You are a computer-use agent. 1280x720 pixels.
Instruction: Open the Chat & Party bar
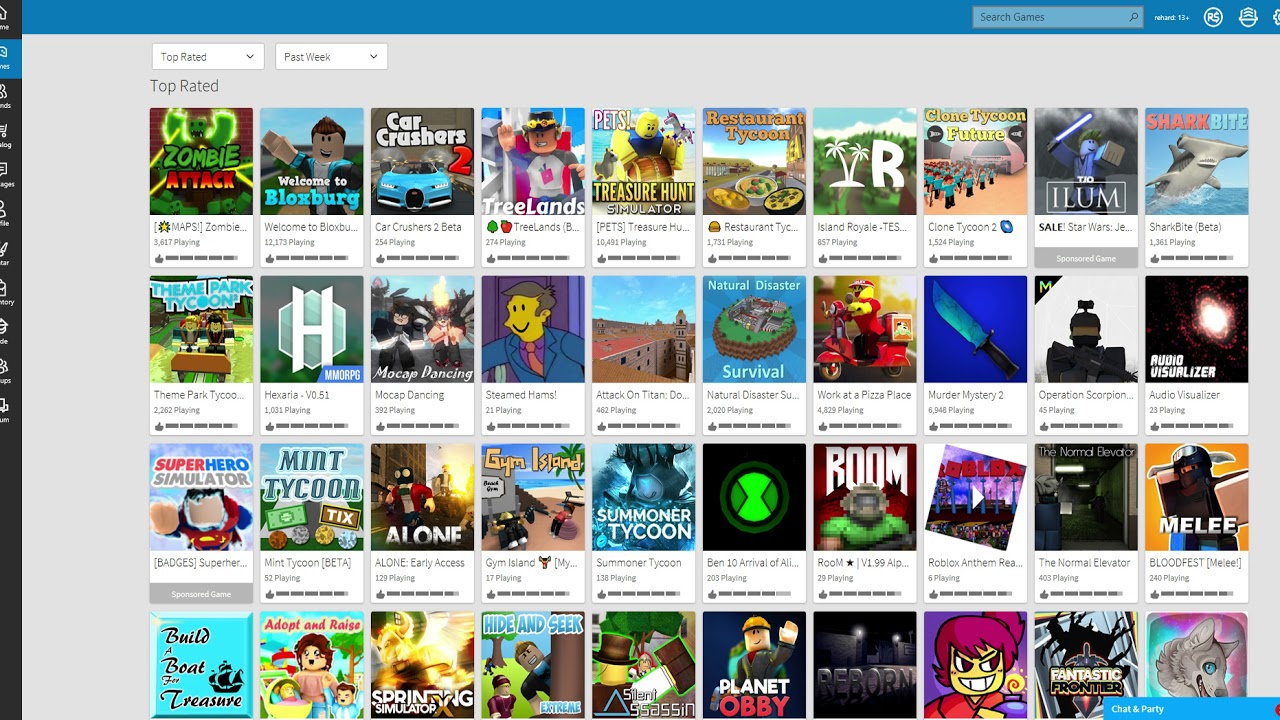(1191, 709)
